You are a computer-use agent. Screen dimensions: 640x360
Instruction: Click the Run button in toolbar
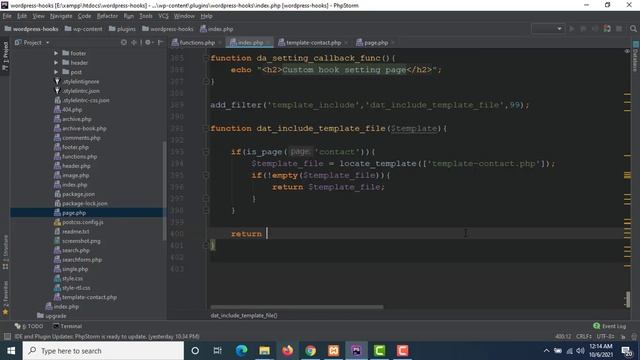[571, 29]
